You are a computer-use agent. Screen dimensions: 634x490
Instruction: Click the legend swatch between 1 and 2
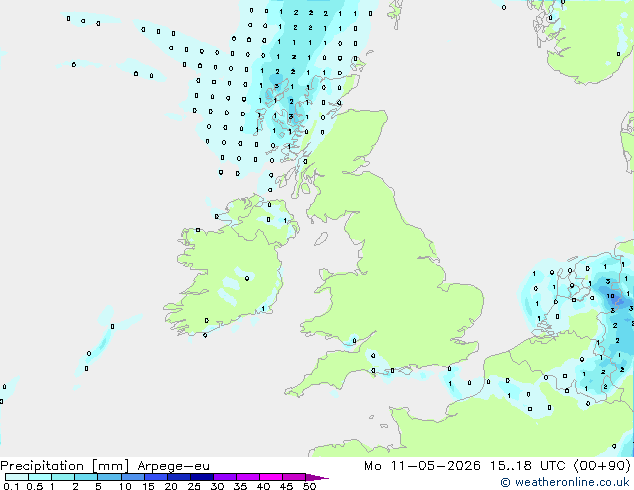[x=63, y=477]
